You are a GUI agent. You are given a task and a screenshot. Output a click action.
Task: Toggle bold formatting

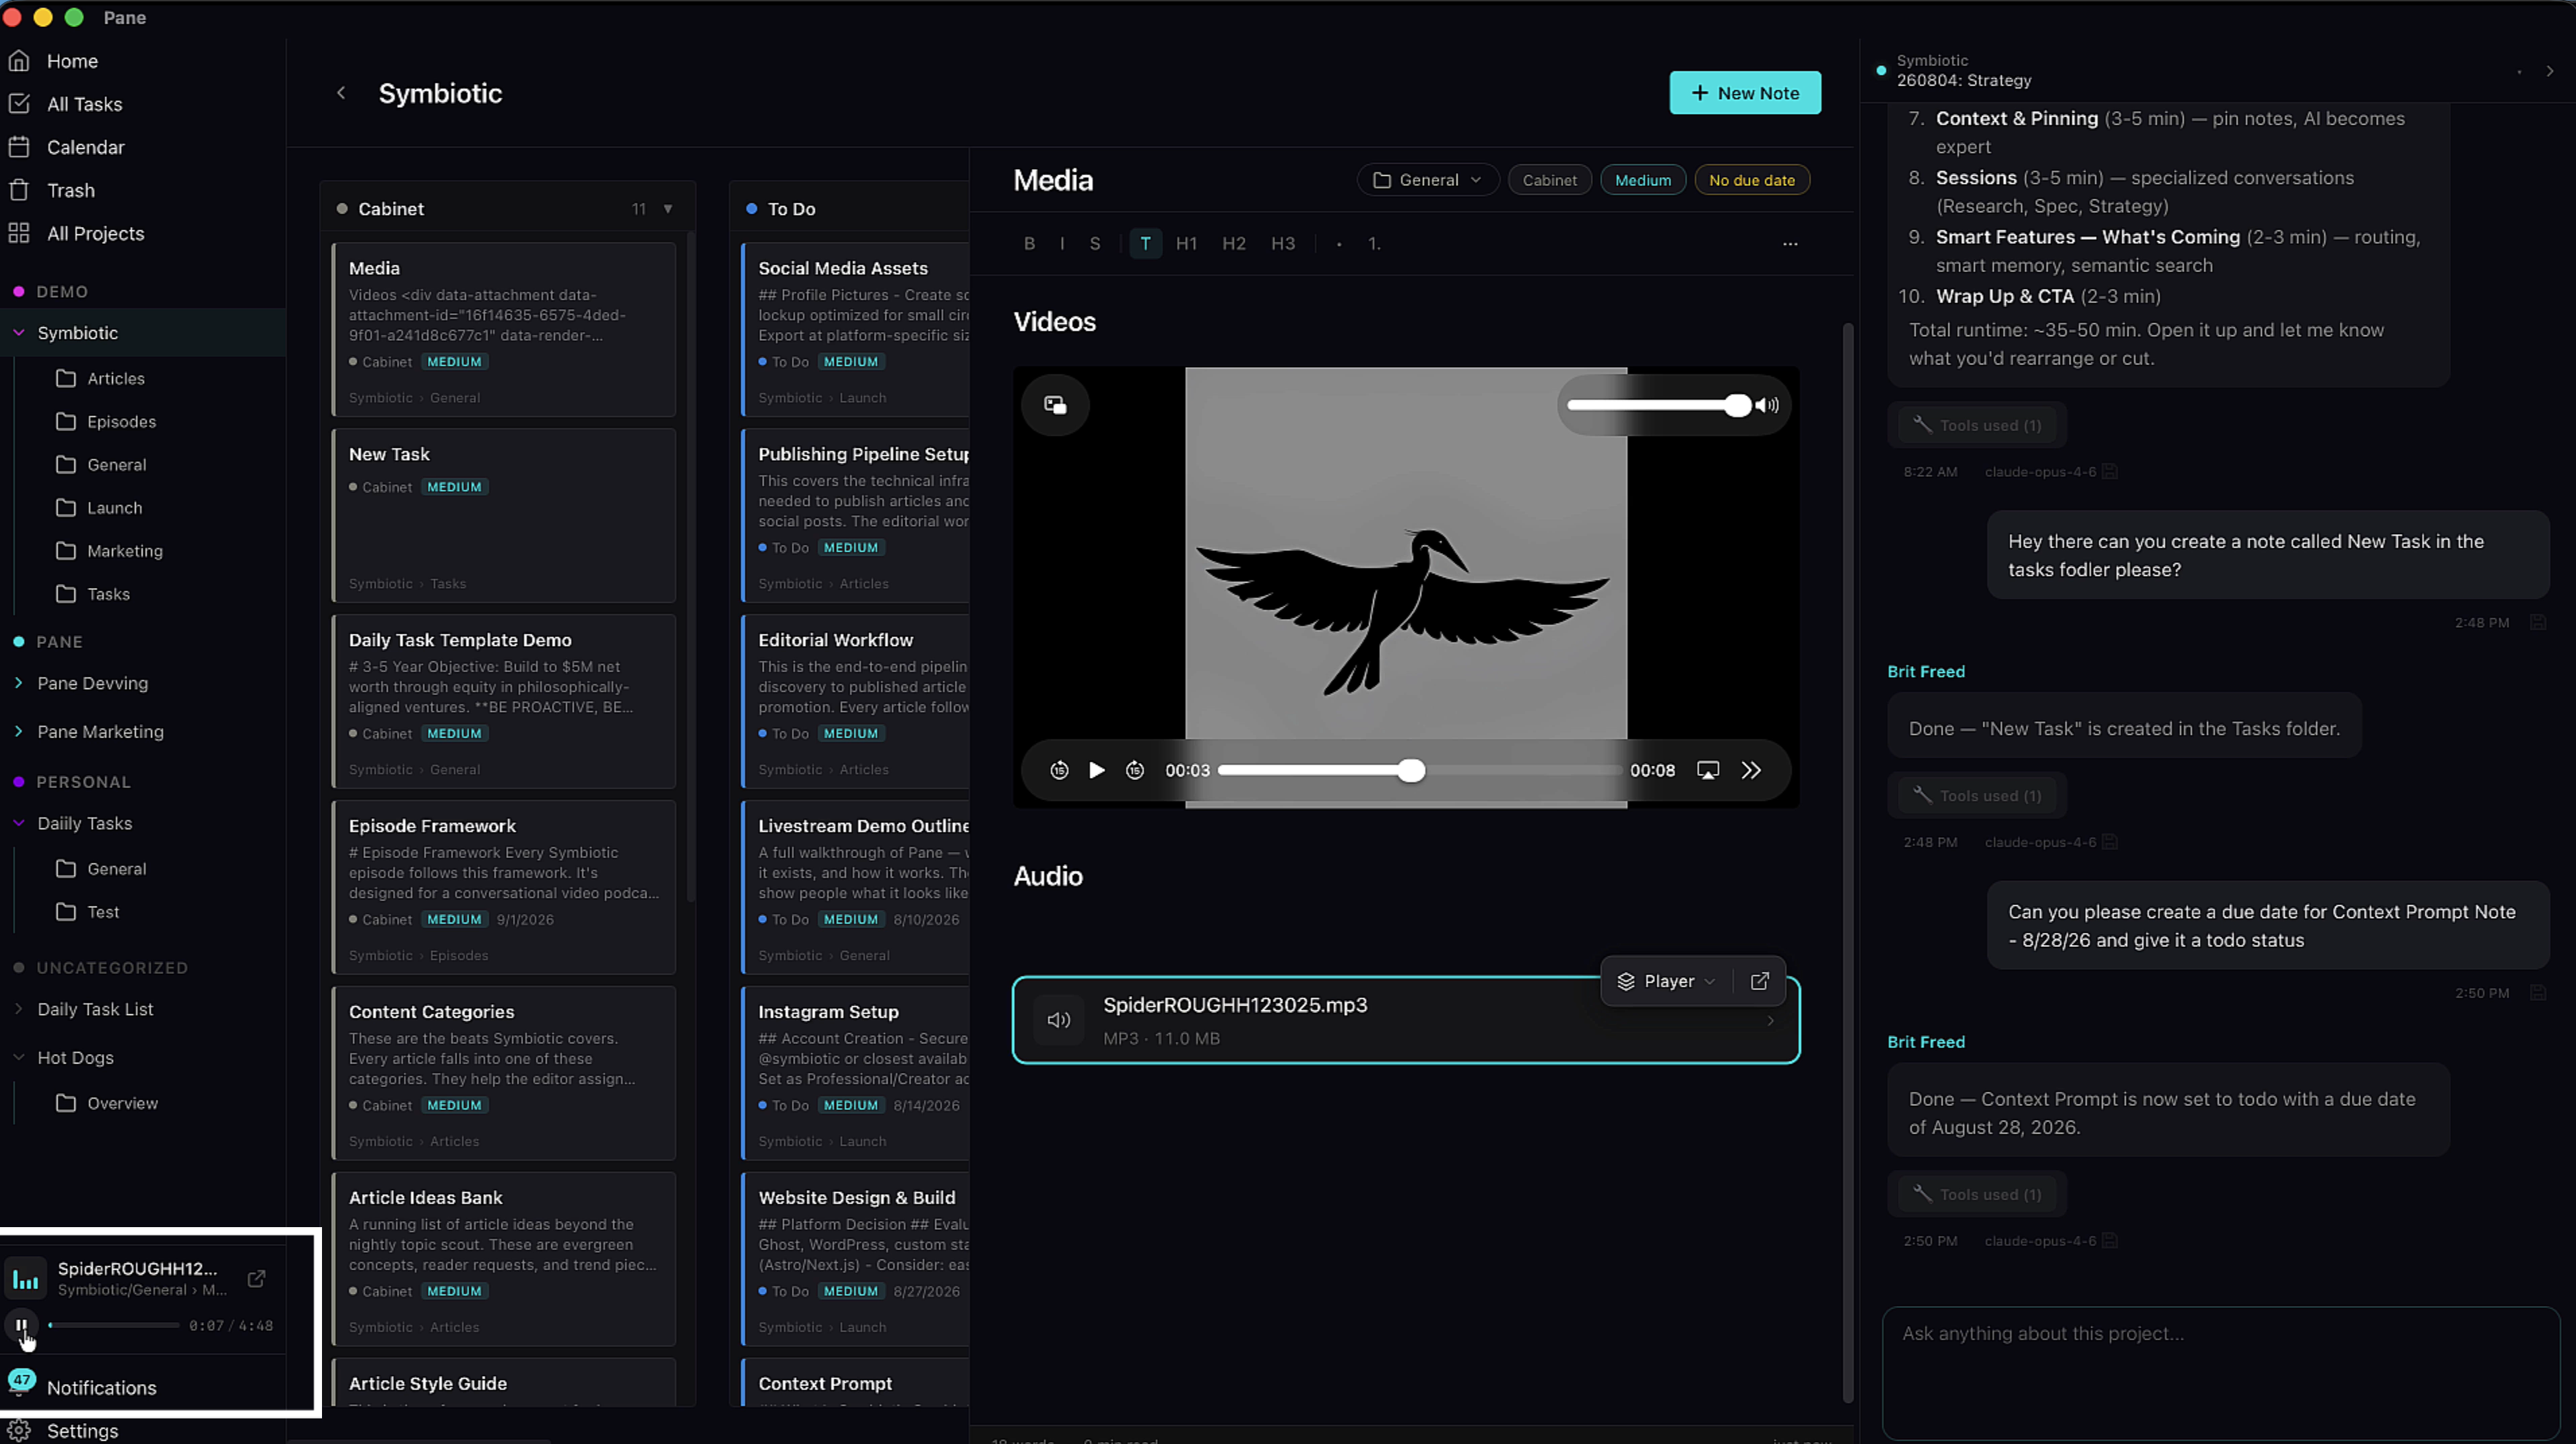point(1029,243)
